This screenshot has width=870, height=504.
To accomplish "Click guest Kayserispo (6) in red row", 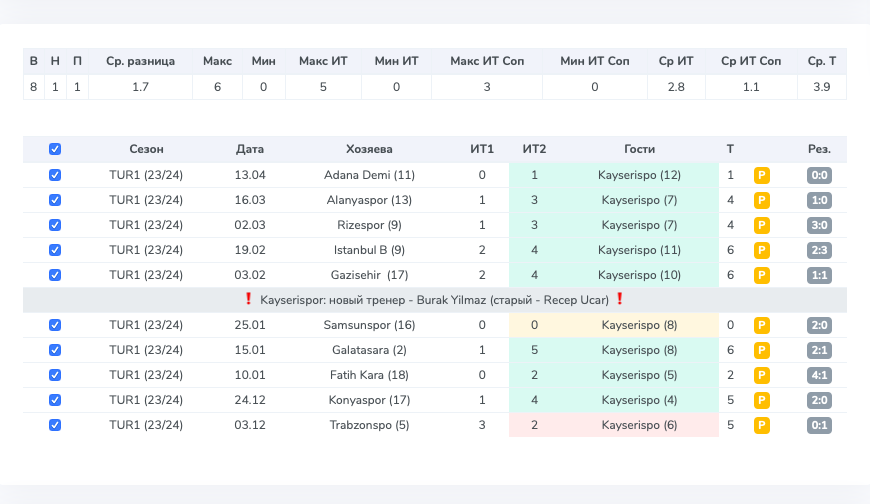I will pos(639,425).
